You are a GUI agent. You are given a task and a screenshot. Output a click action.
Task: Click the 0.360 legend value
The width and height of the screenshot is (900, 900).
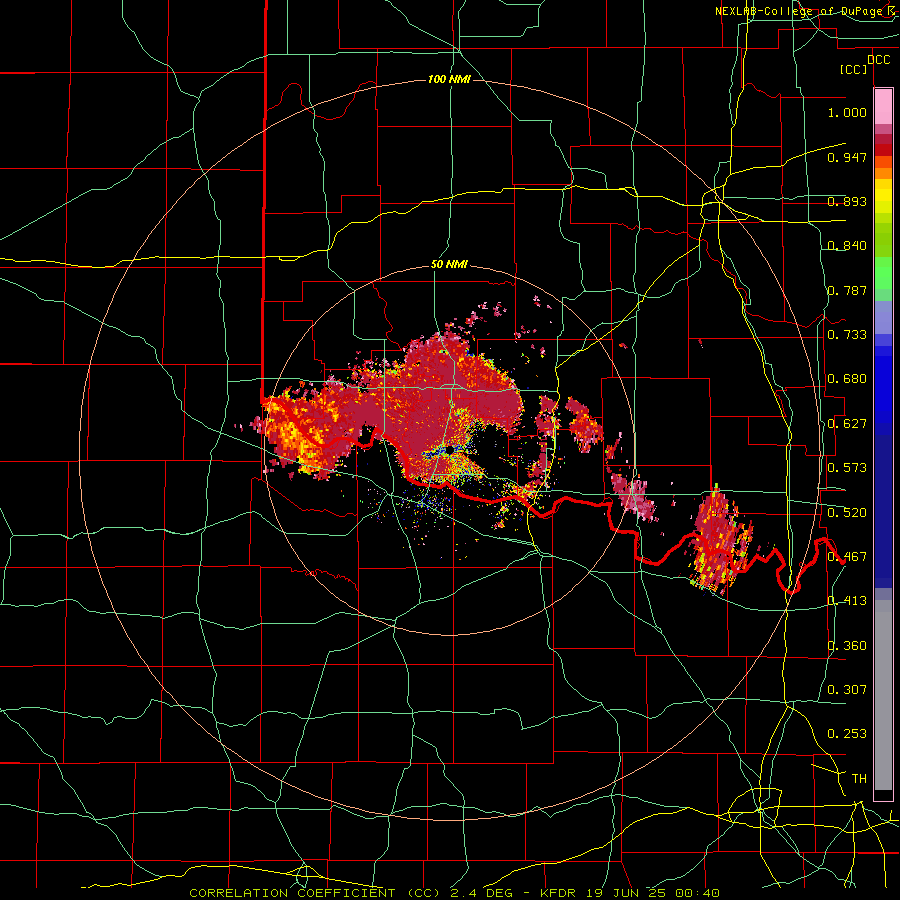pyautogui.click(x=847, y=645)
